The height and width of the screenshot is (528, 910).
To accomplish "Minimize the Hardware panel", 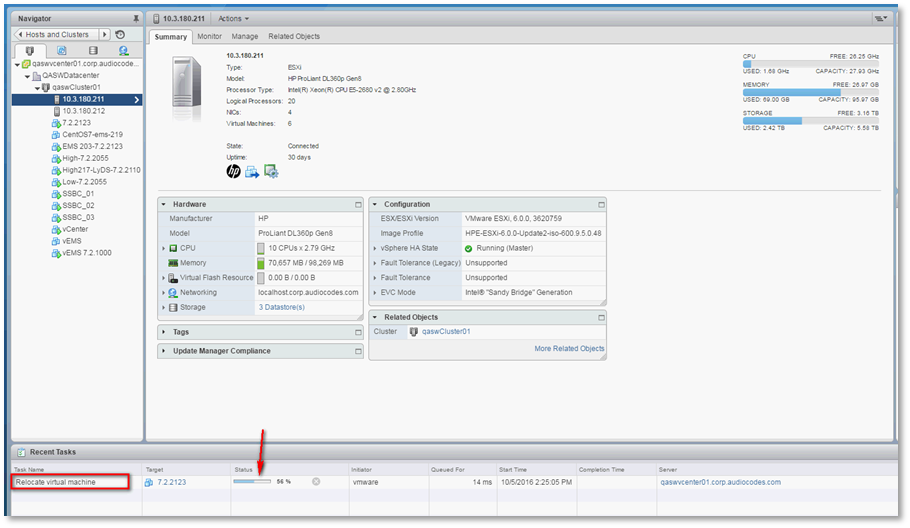I will point(358,204).
